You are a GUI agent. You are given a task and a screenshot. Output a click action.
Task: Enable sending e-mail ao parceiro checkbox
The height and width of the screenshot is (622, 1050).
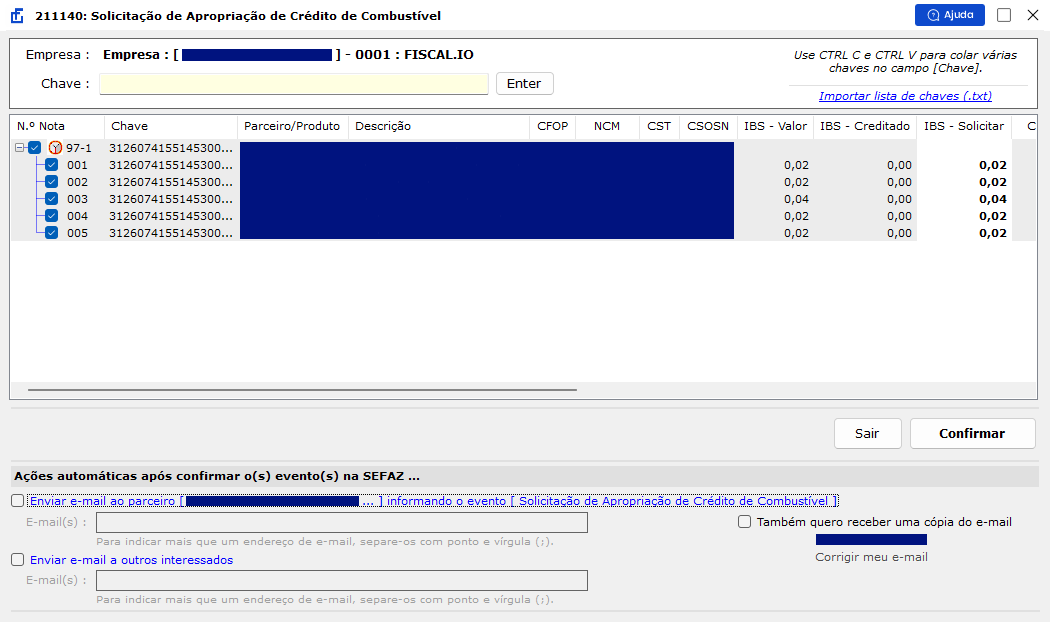pyautogui.click(x=17, y=501)
